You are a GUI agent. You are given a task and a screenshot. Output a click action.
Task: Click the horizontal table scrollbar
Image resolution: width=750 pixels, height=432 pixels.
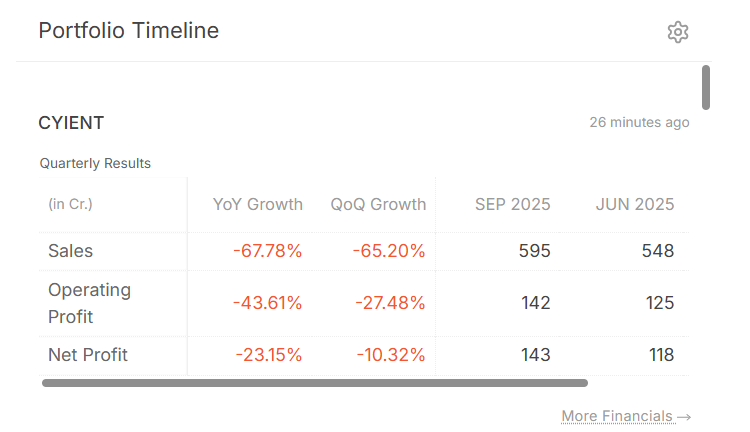(x=314, y=382)
